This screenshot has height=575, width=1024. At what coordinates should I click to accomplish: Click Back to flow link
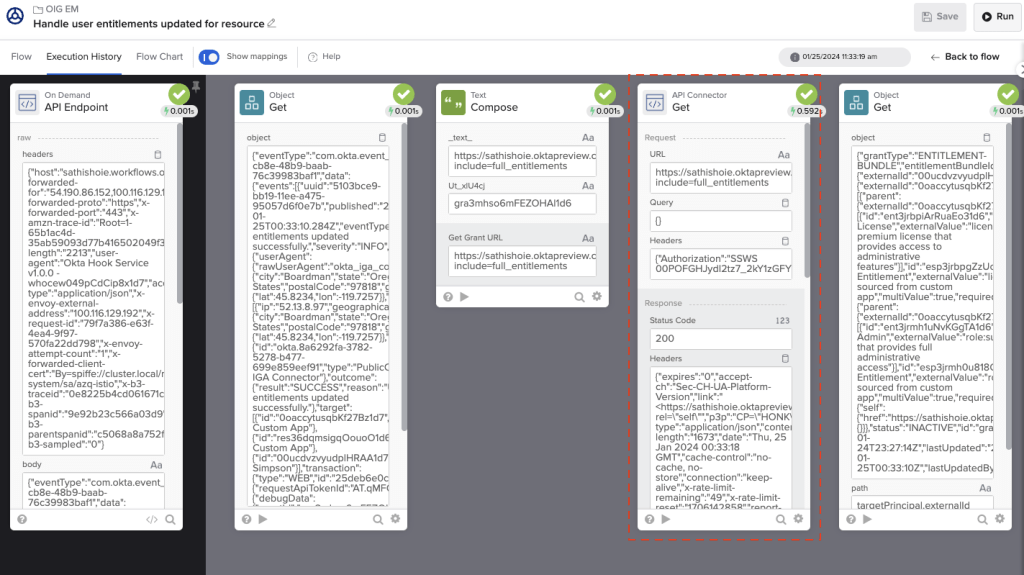[964, 57]
